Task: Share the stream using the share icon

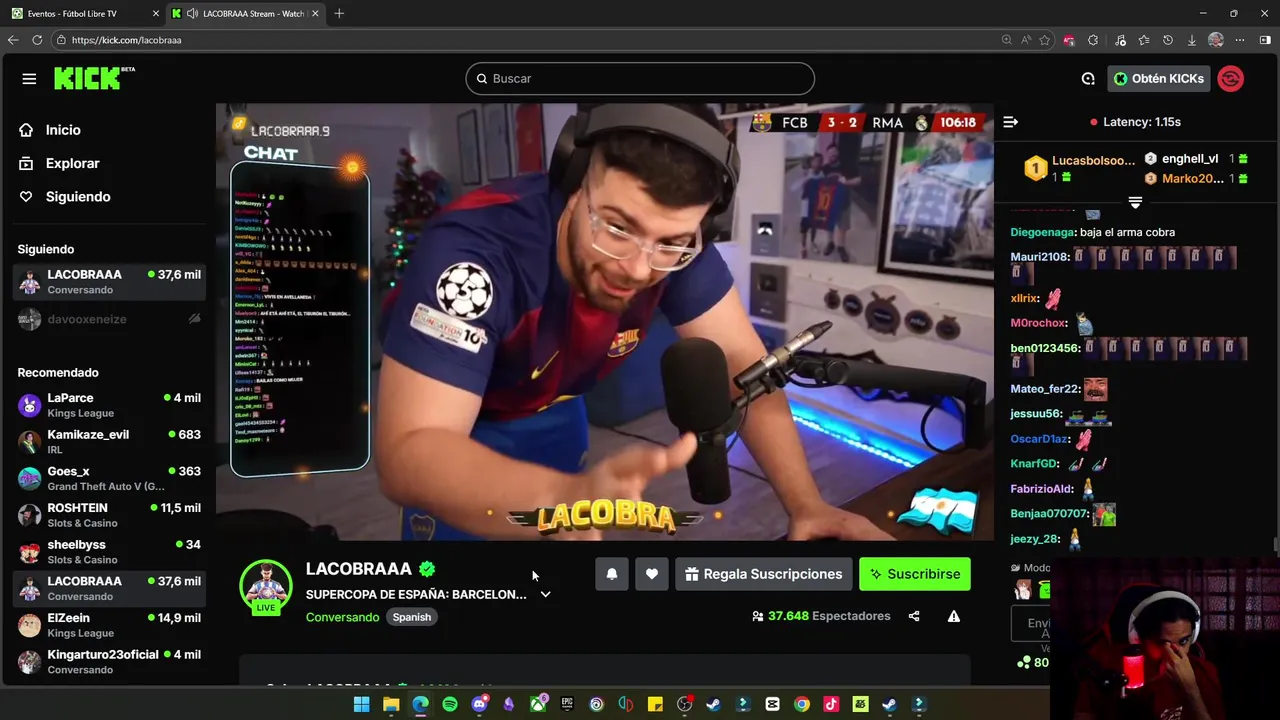Action: click(914, 616)
